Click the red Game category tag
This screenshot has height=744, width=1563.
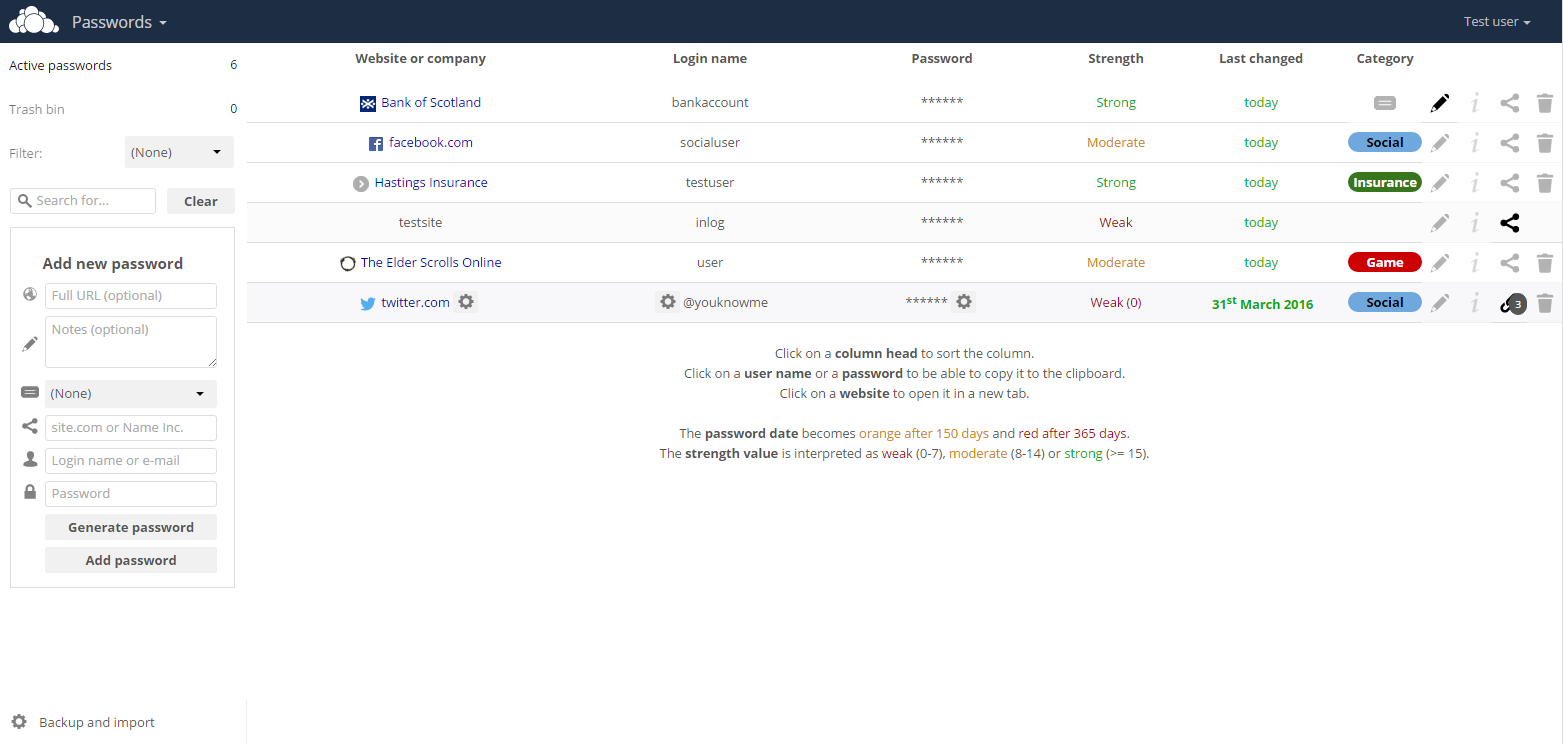coord(1385,262)
